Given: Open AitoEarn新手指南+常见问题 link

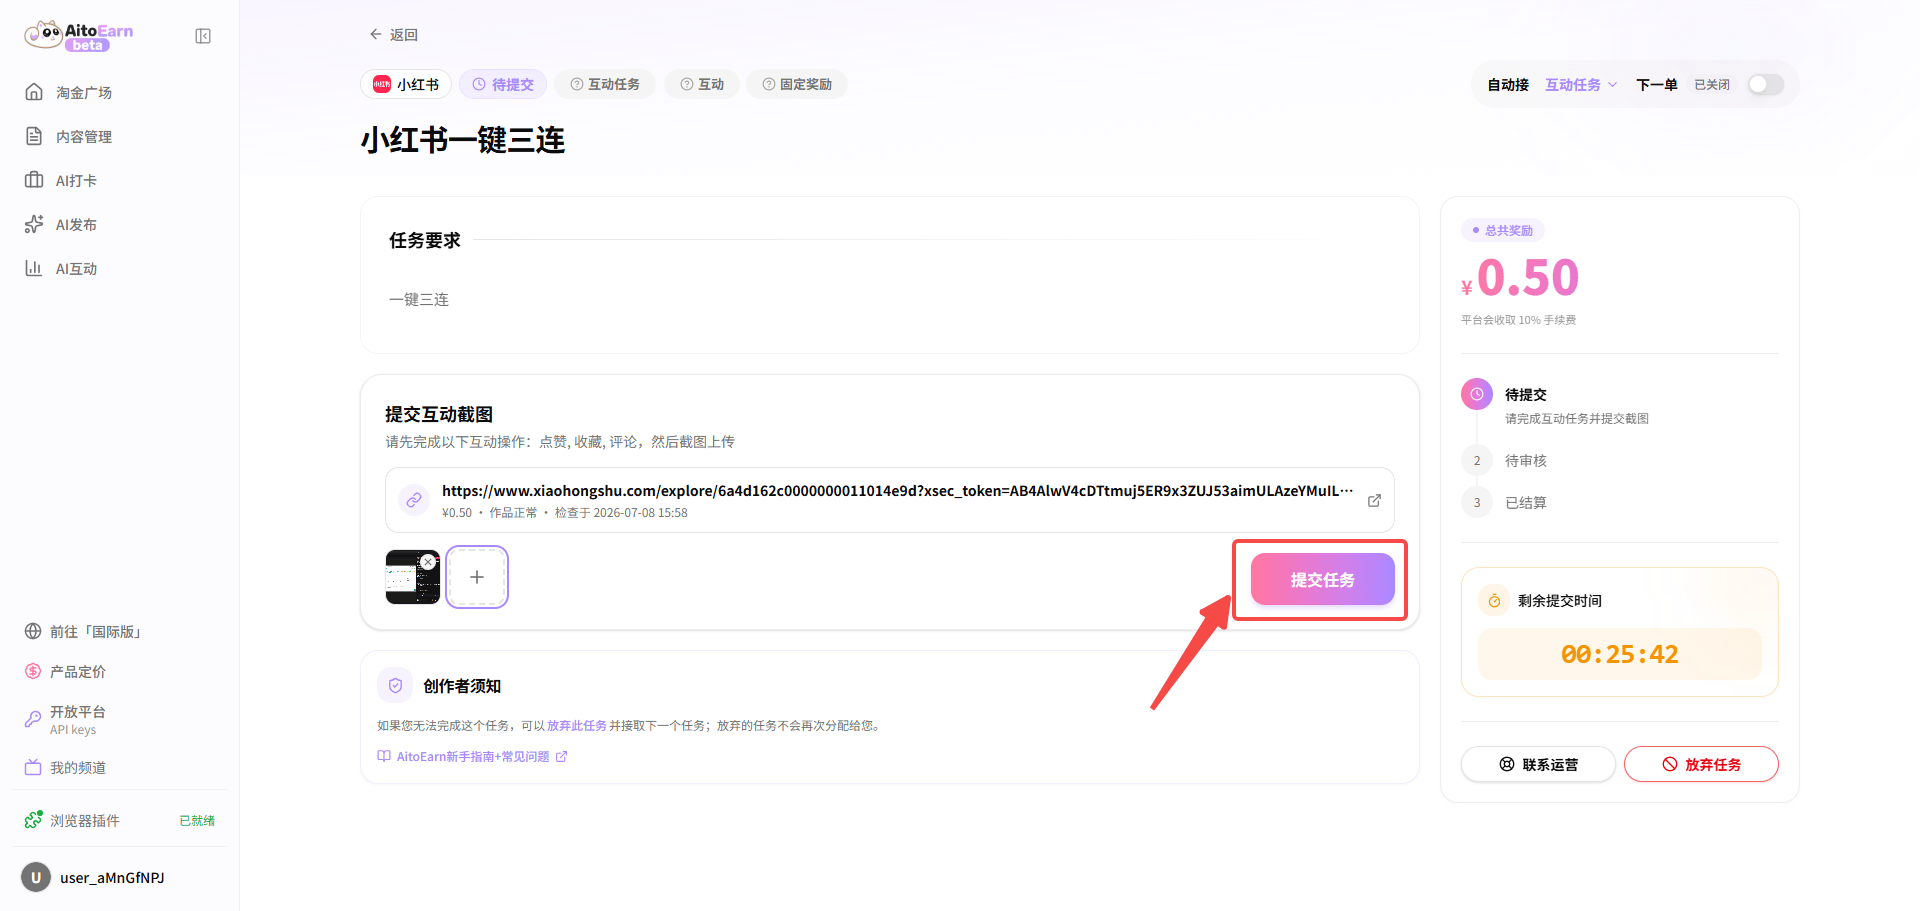Looking at the screenshot, I should coord(473,757).
